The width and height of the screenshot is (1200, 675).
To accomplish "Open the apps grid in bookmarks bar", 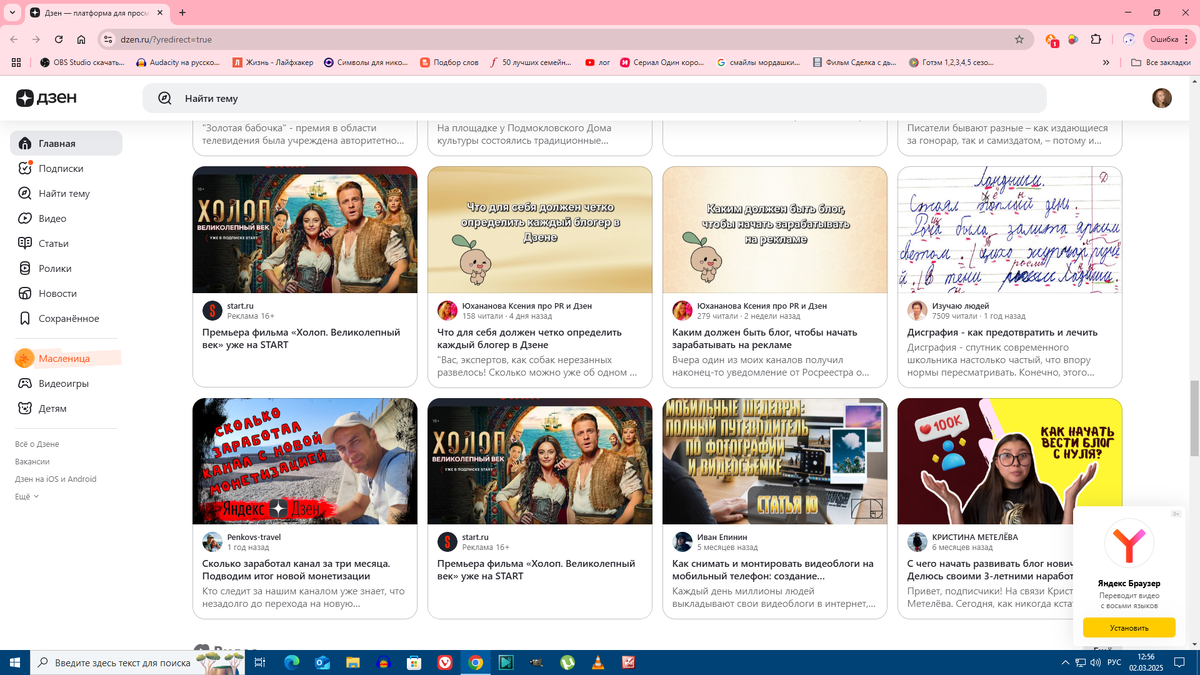I will pyautogui.click(x=15, y=62).
